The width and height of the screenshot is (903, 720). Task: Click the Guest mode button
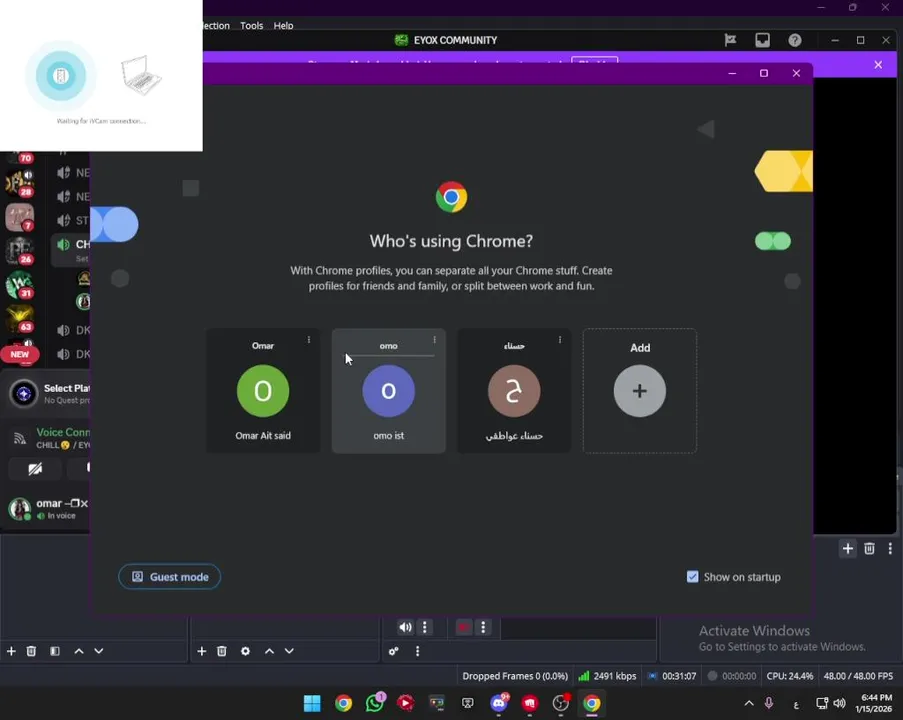coord(169,577)
